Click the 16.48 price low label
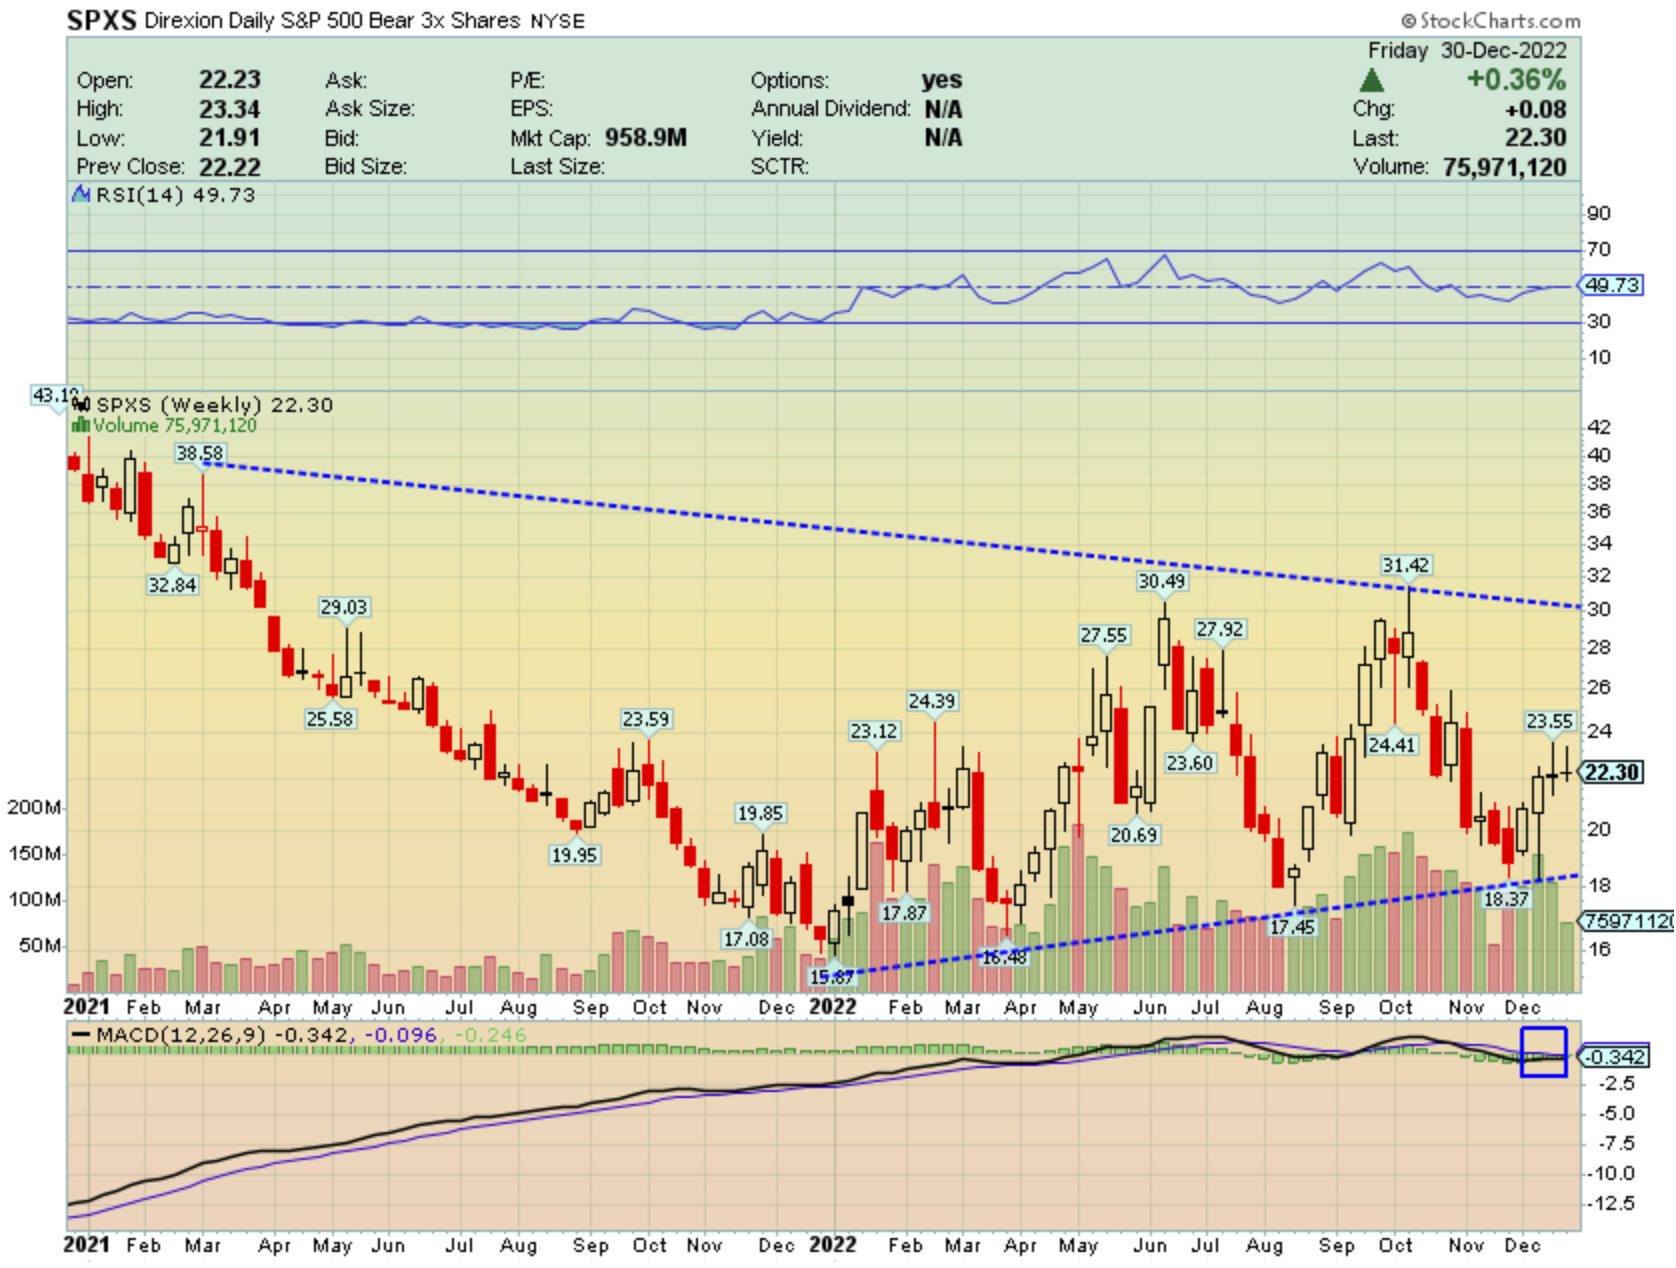Image resolution: width=1676 pixels, height=1268 pixels. point(1004,957)
